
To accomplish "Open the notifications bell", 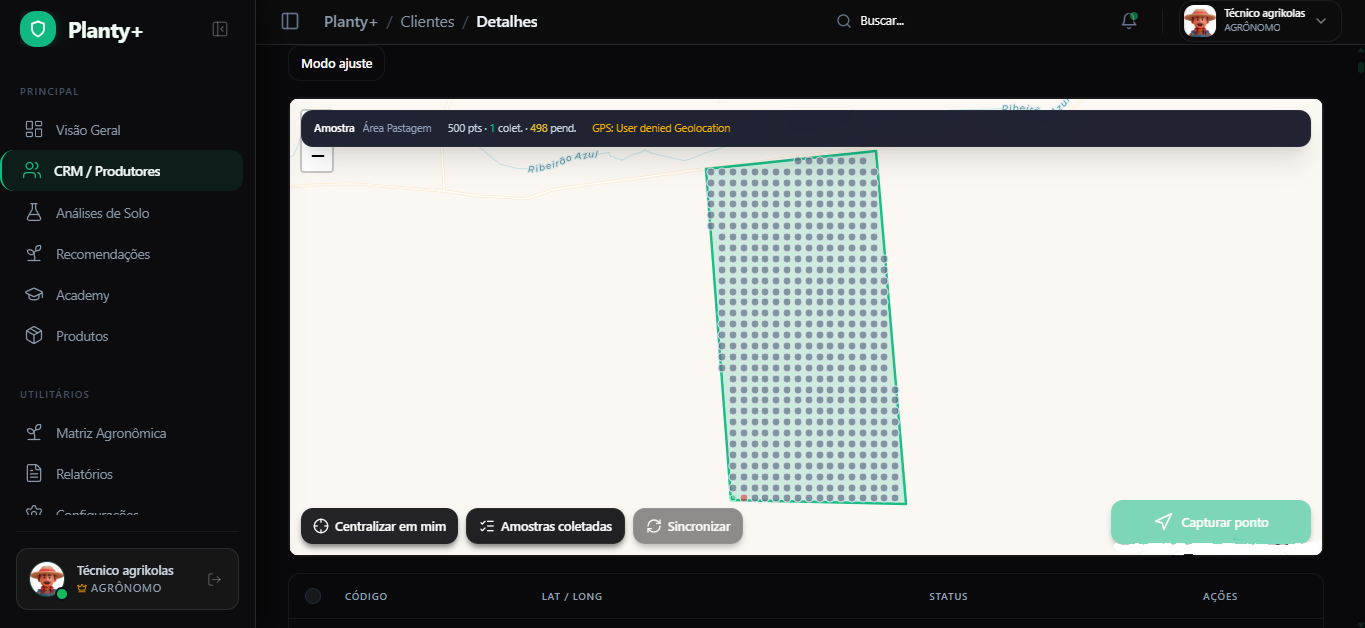I will tap(1129, 21).
